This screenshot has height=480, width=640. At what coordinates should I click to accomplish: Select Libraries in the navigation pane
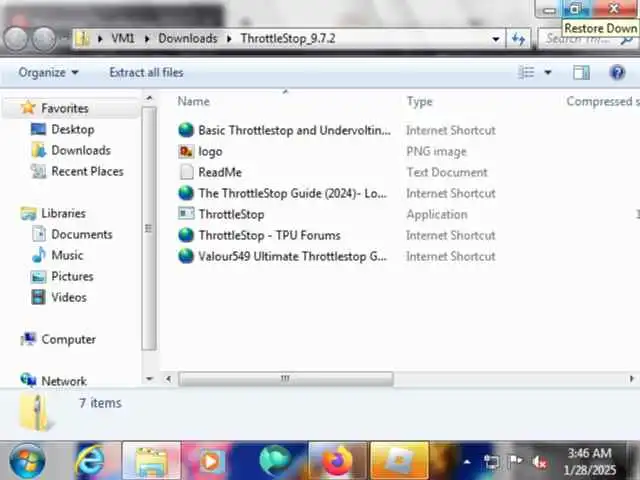[63, 213]
